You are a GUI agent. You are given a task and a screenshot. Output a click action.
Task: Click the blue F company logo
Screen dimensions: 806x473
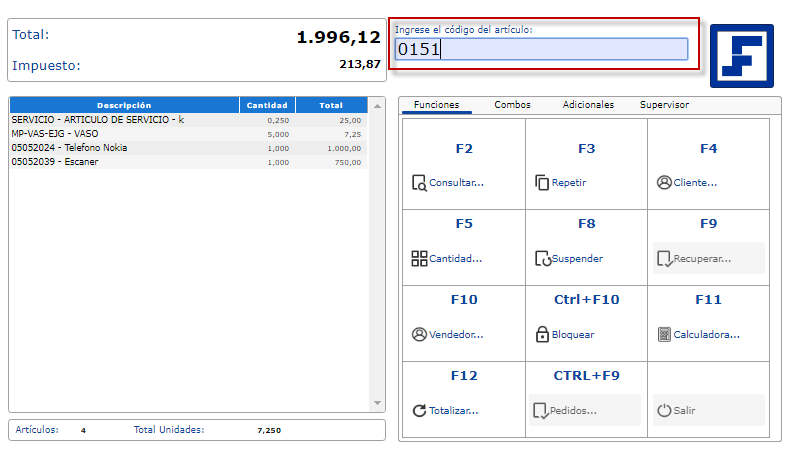[x=742, y=56]
